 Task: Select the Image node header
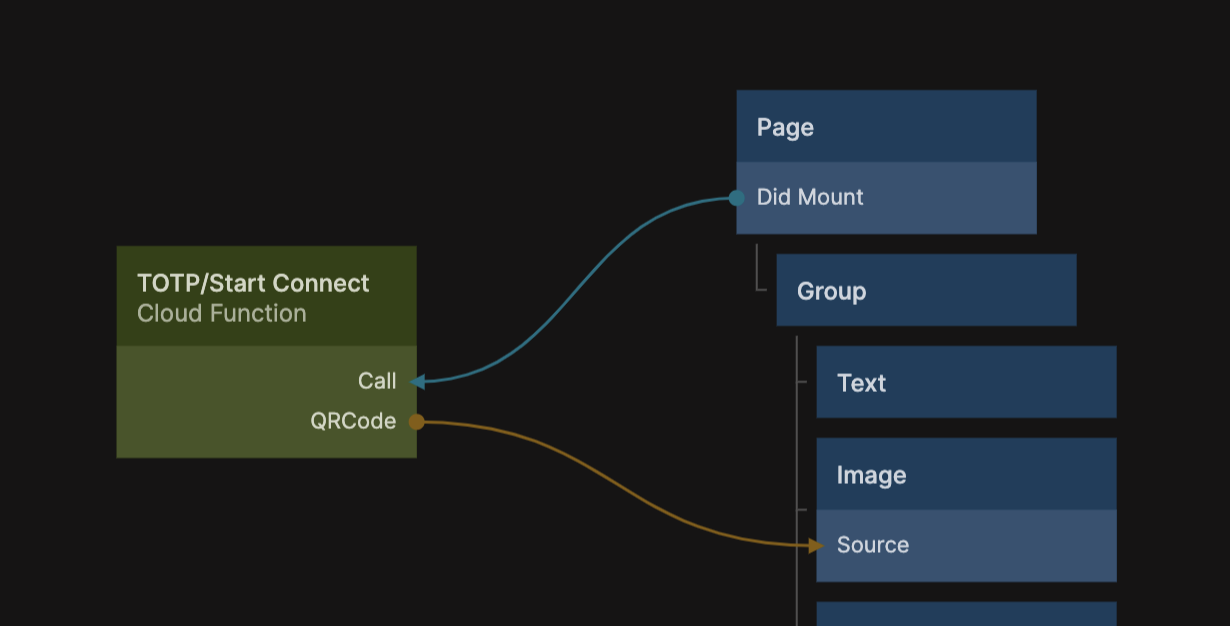(x=966, y=474)
